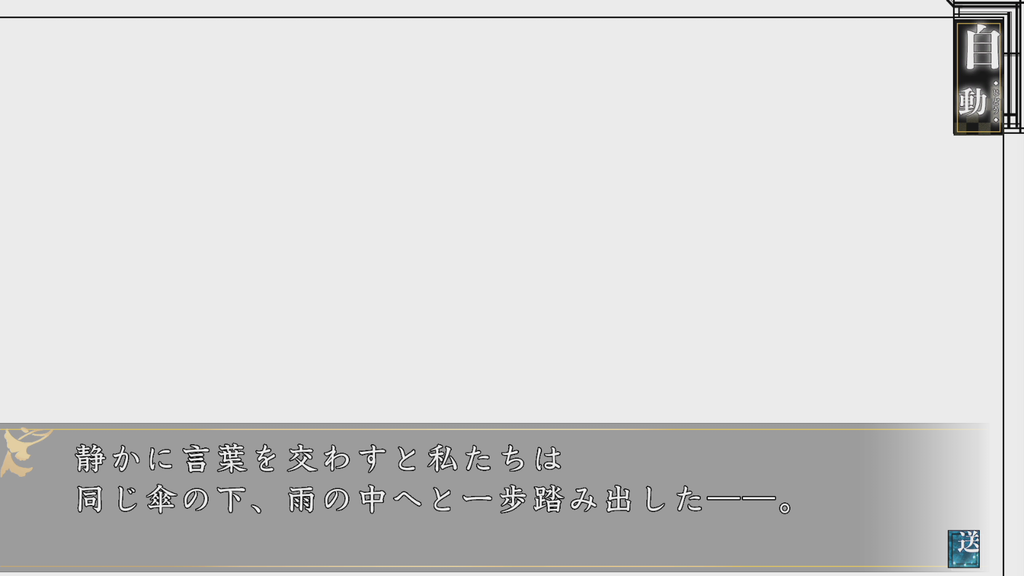Toggle the 自動 auto-play banner
This screenshot has height=576, width=1024.
[978, 77]
